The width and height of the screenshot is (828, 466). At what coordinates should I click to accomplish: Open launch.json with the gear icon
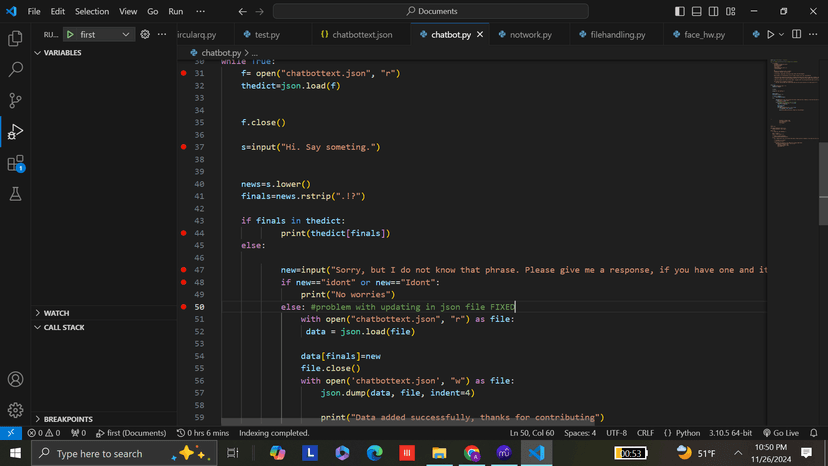coord(145,34)
